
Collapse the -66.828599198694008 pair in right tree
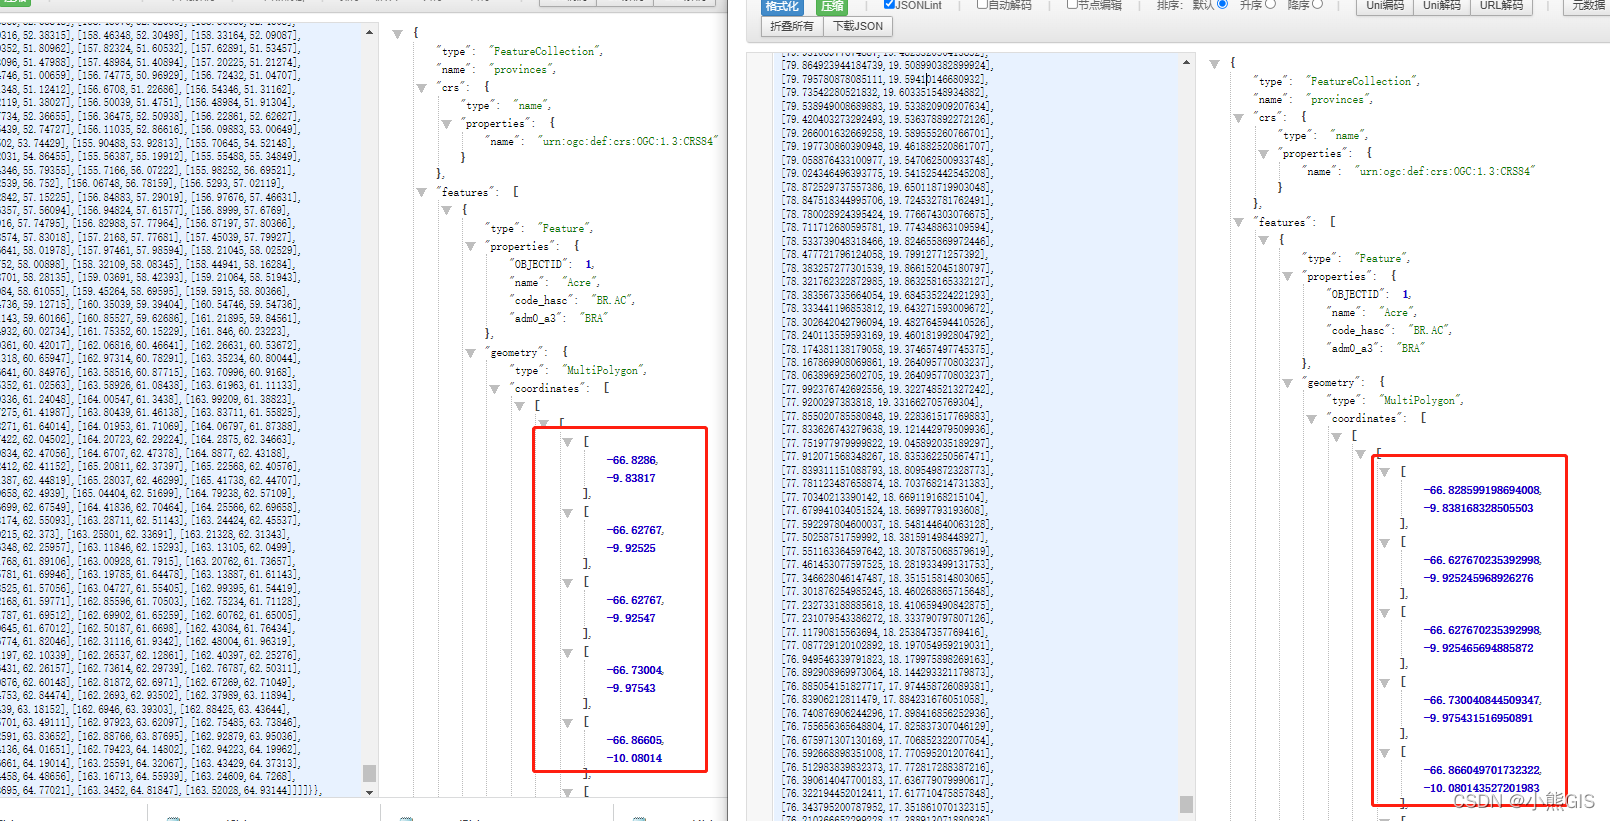tap(1384, 472)
